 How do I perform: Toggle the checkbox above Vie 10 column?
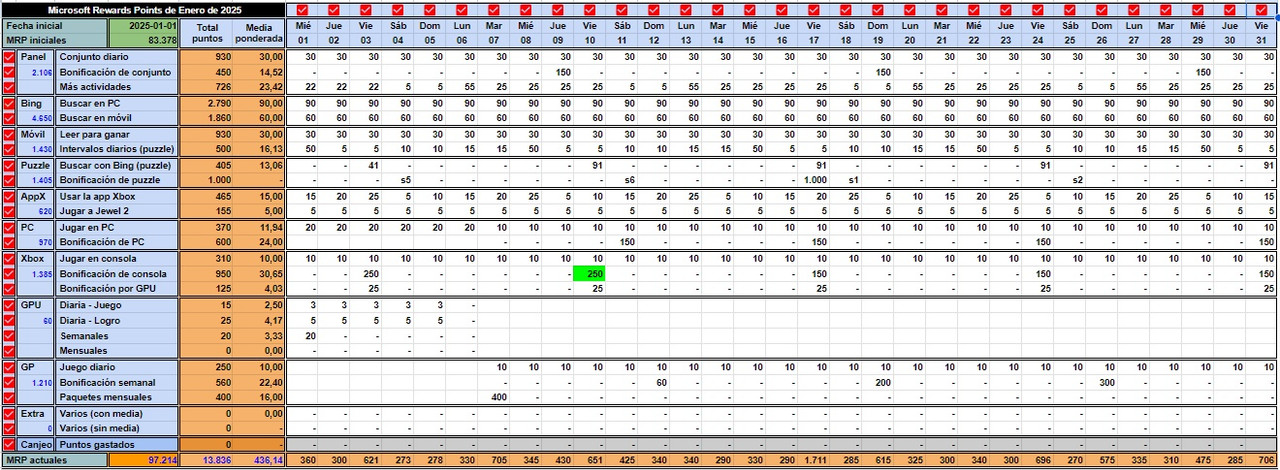click(x=589, y=10)
